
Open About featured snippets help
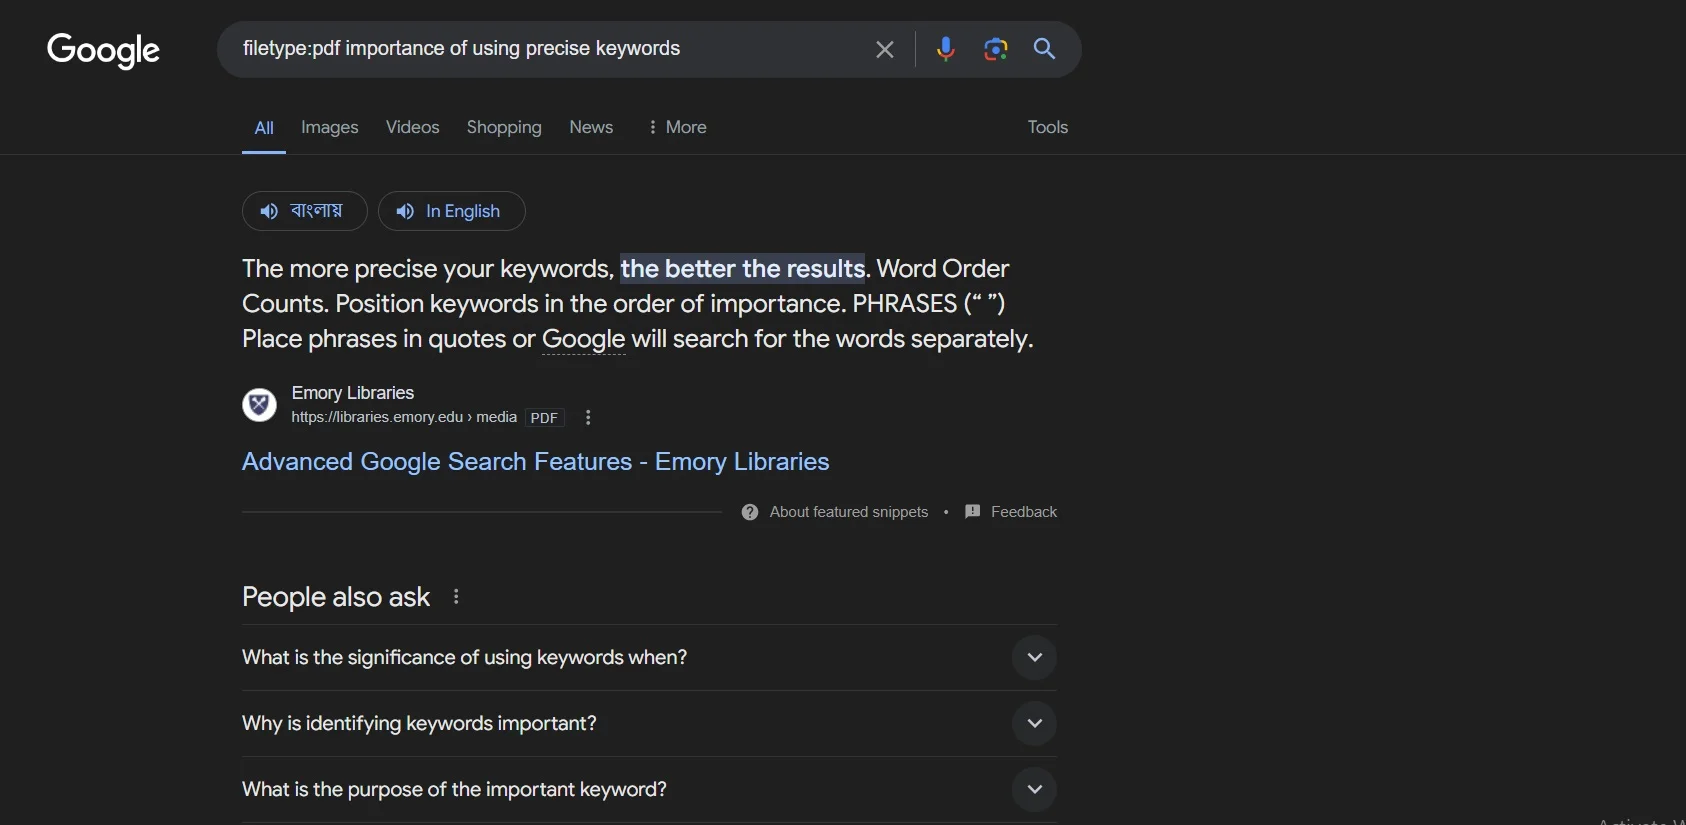point(835,512)
